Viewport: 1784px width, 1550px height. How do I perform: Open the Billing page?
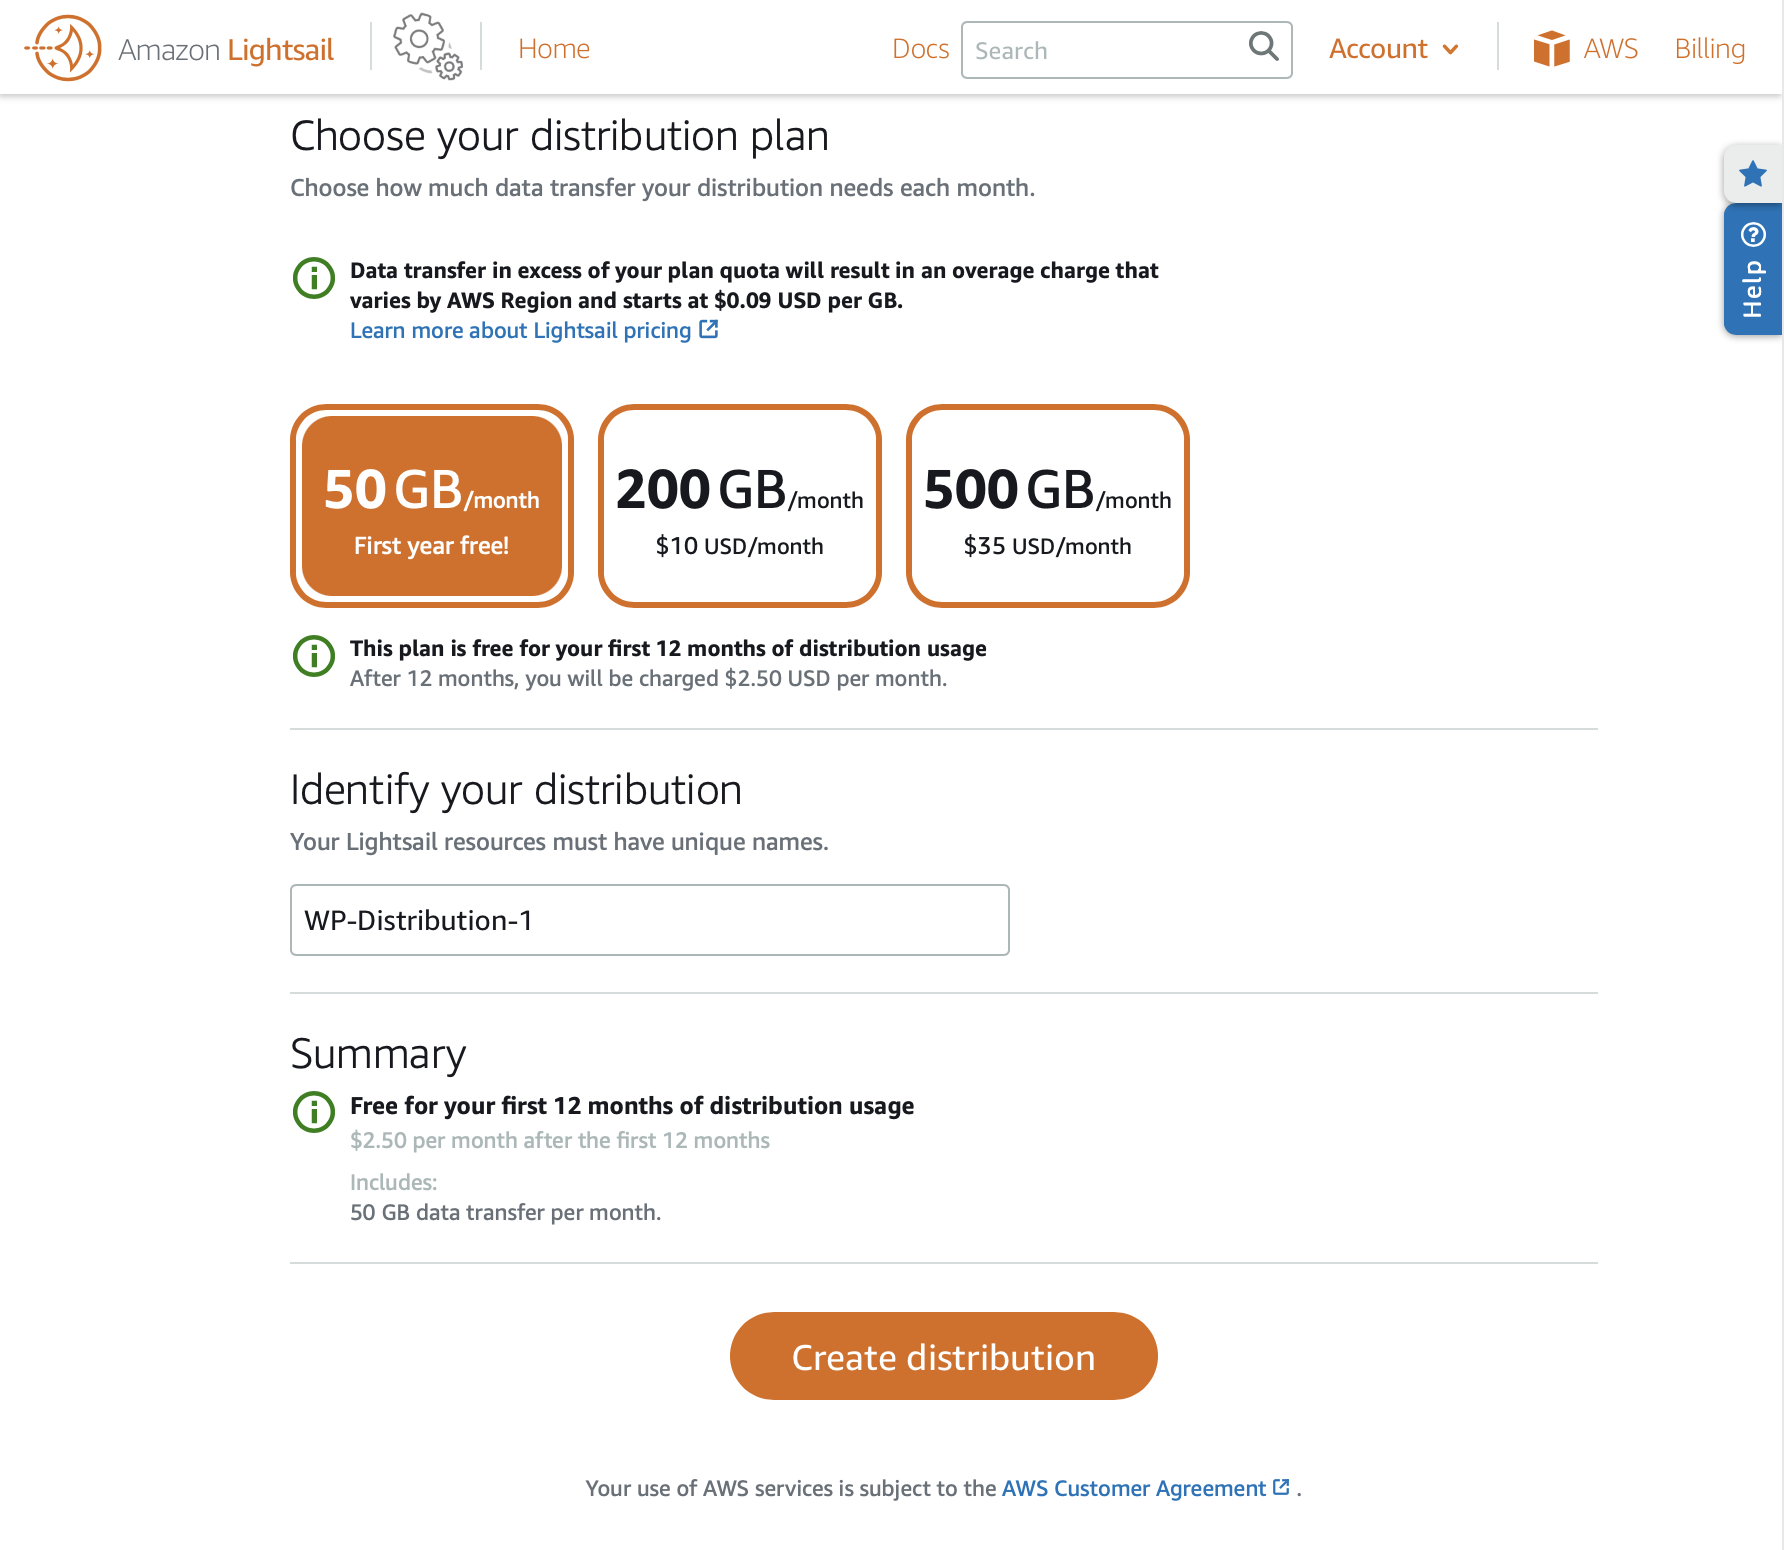click(1709, 49)
